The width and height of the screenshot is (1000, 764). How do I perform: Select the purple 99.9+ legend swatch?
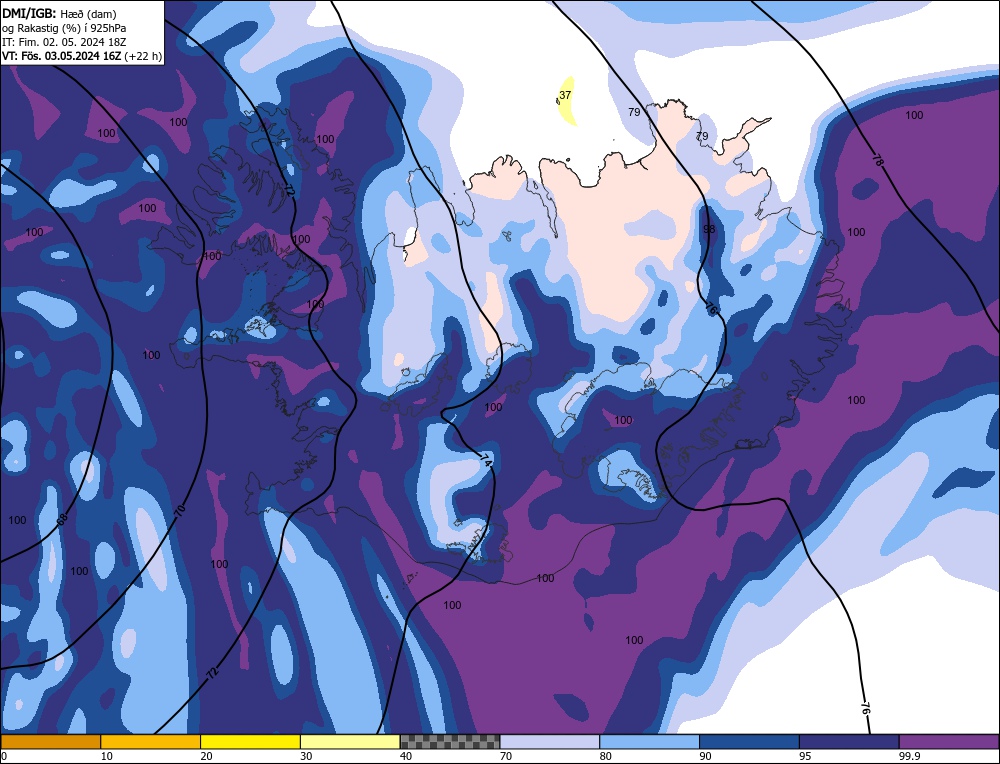tap(950, 742)
